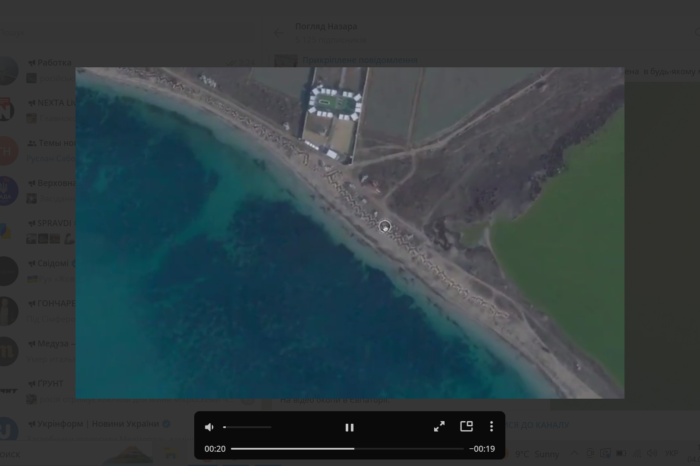Go back using the arrow beside Погляд Назара
700x466 pixels.
point(279,33)
